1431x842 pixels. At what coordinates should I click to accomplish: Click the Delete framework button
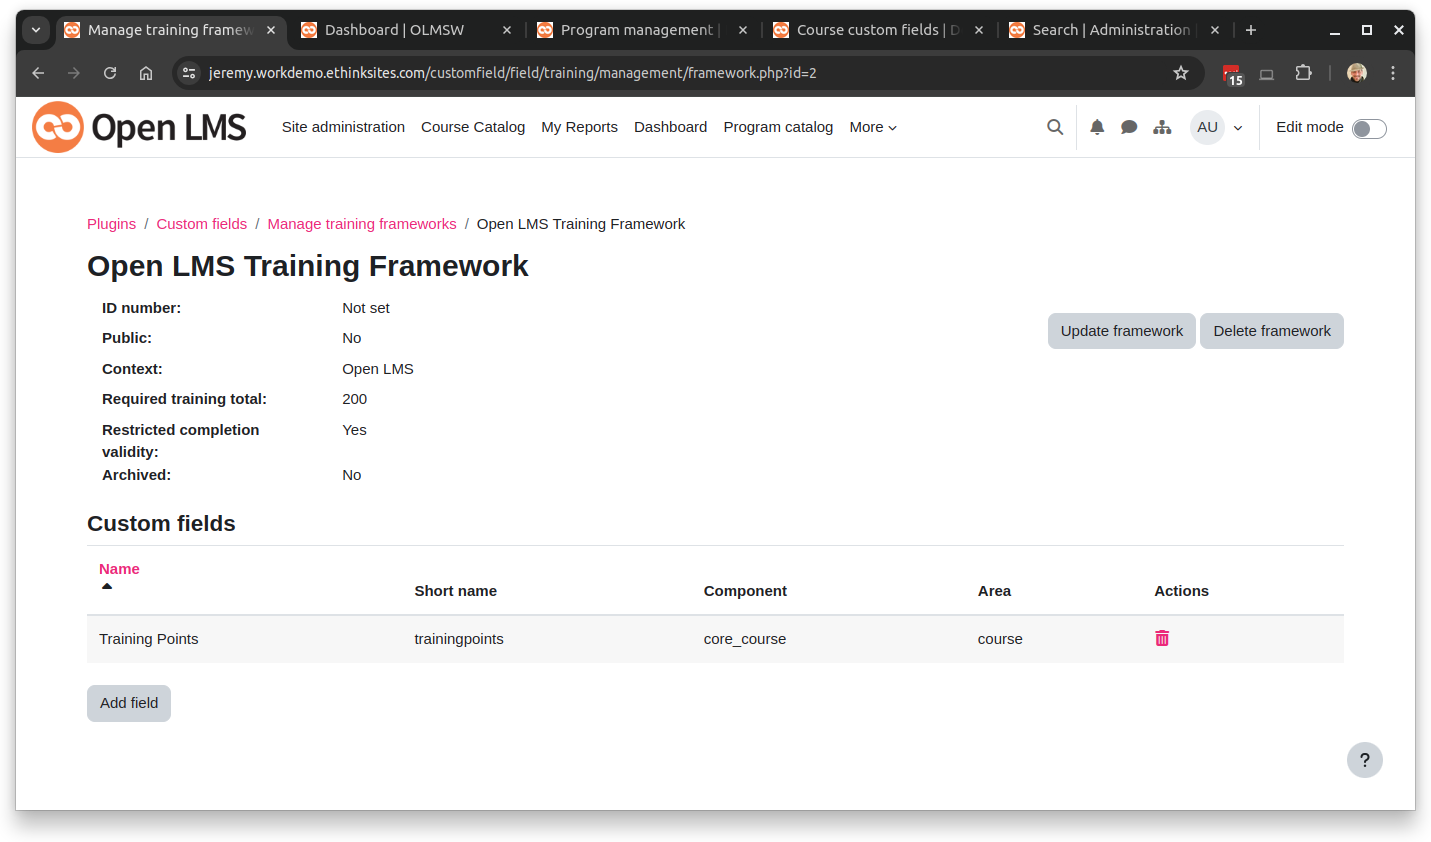[1272, 331]
